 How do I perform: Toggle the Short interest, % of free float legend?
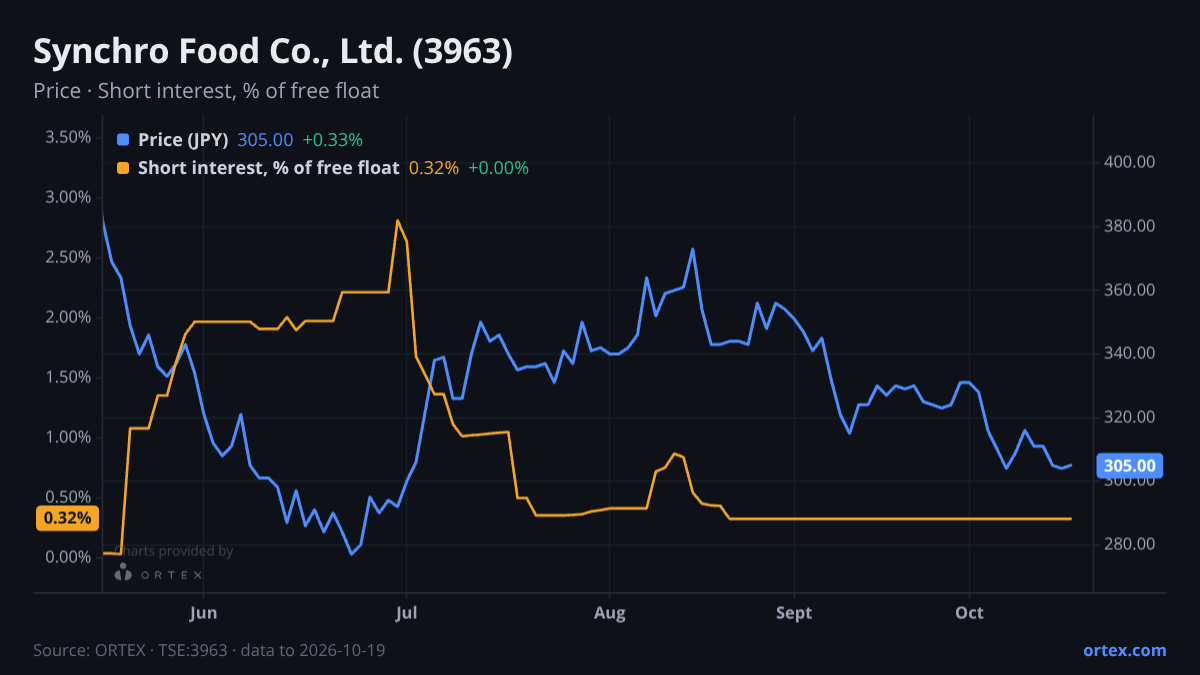pyautogui.click(x=269, y=168)
